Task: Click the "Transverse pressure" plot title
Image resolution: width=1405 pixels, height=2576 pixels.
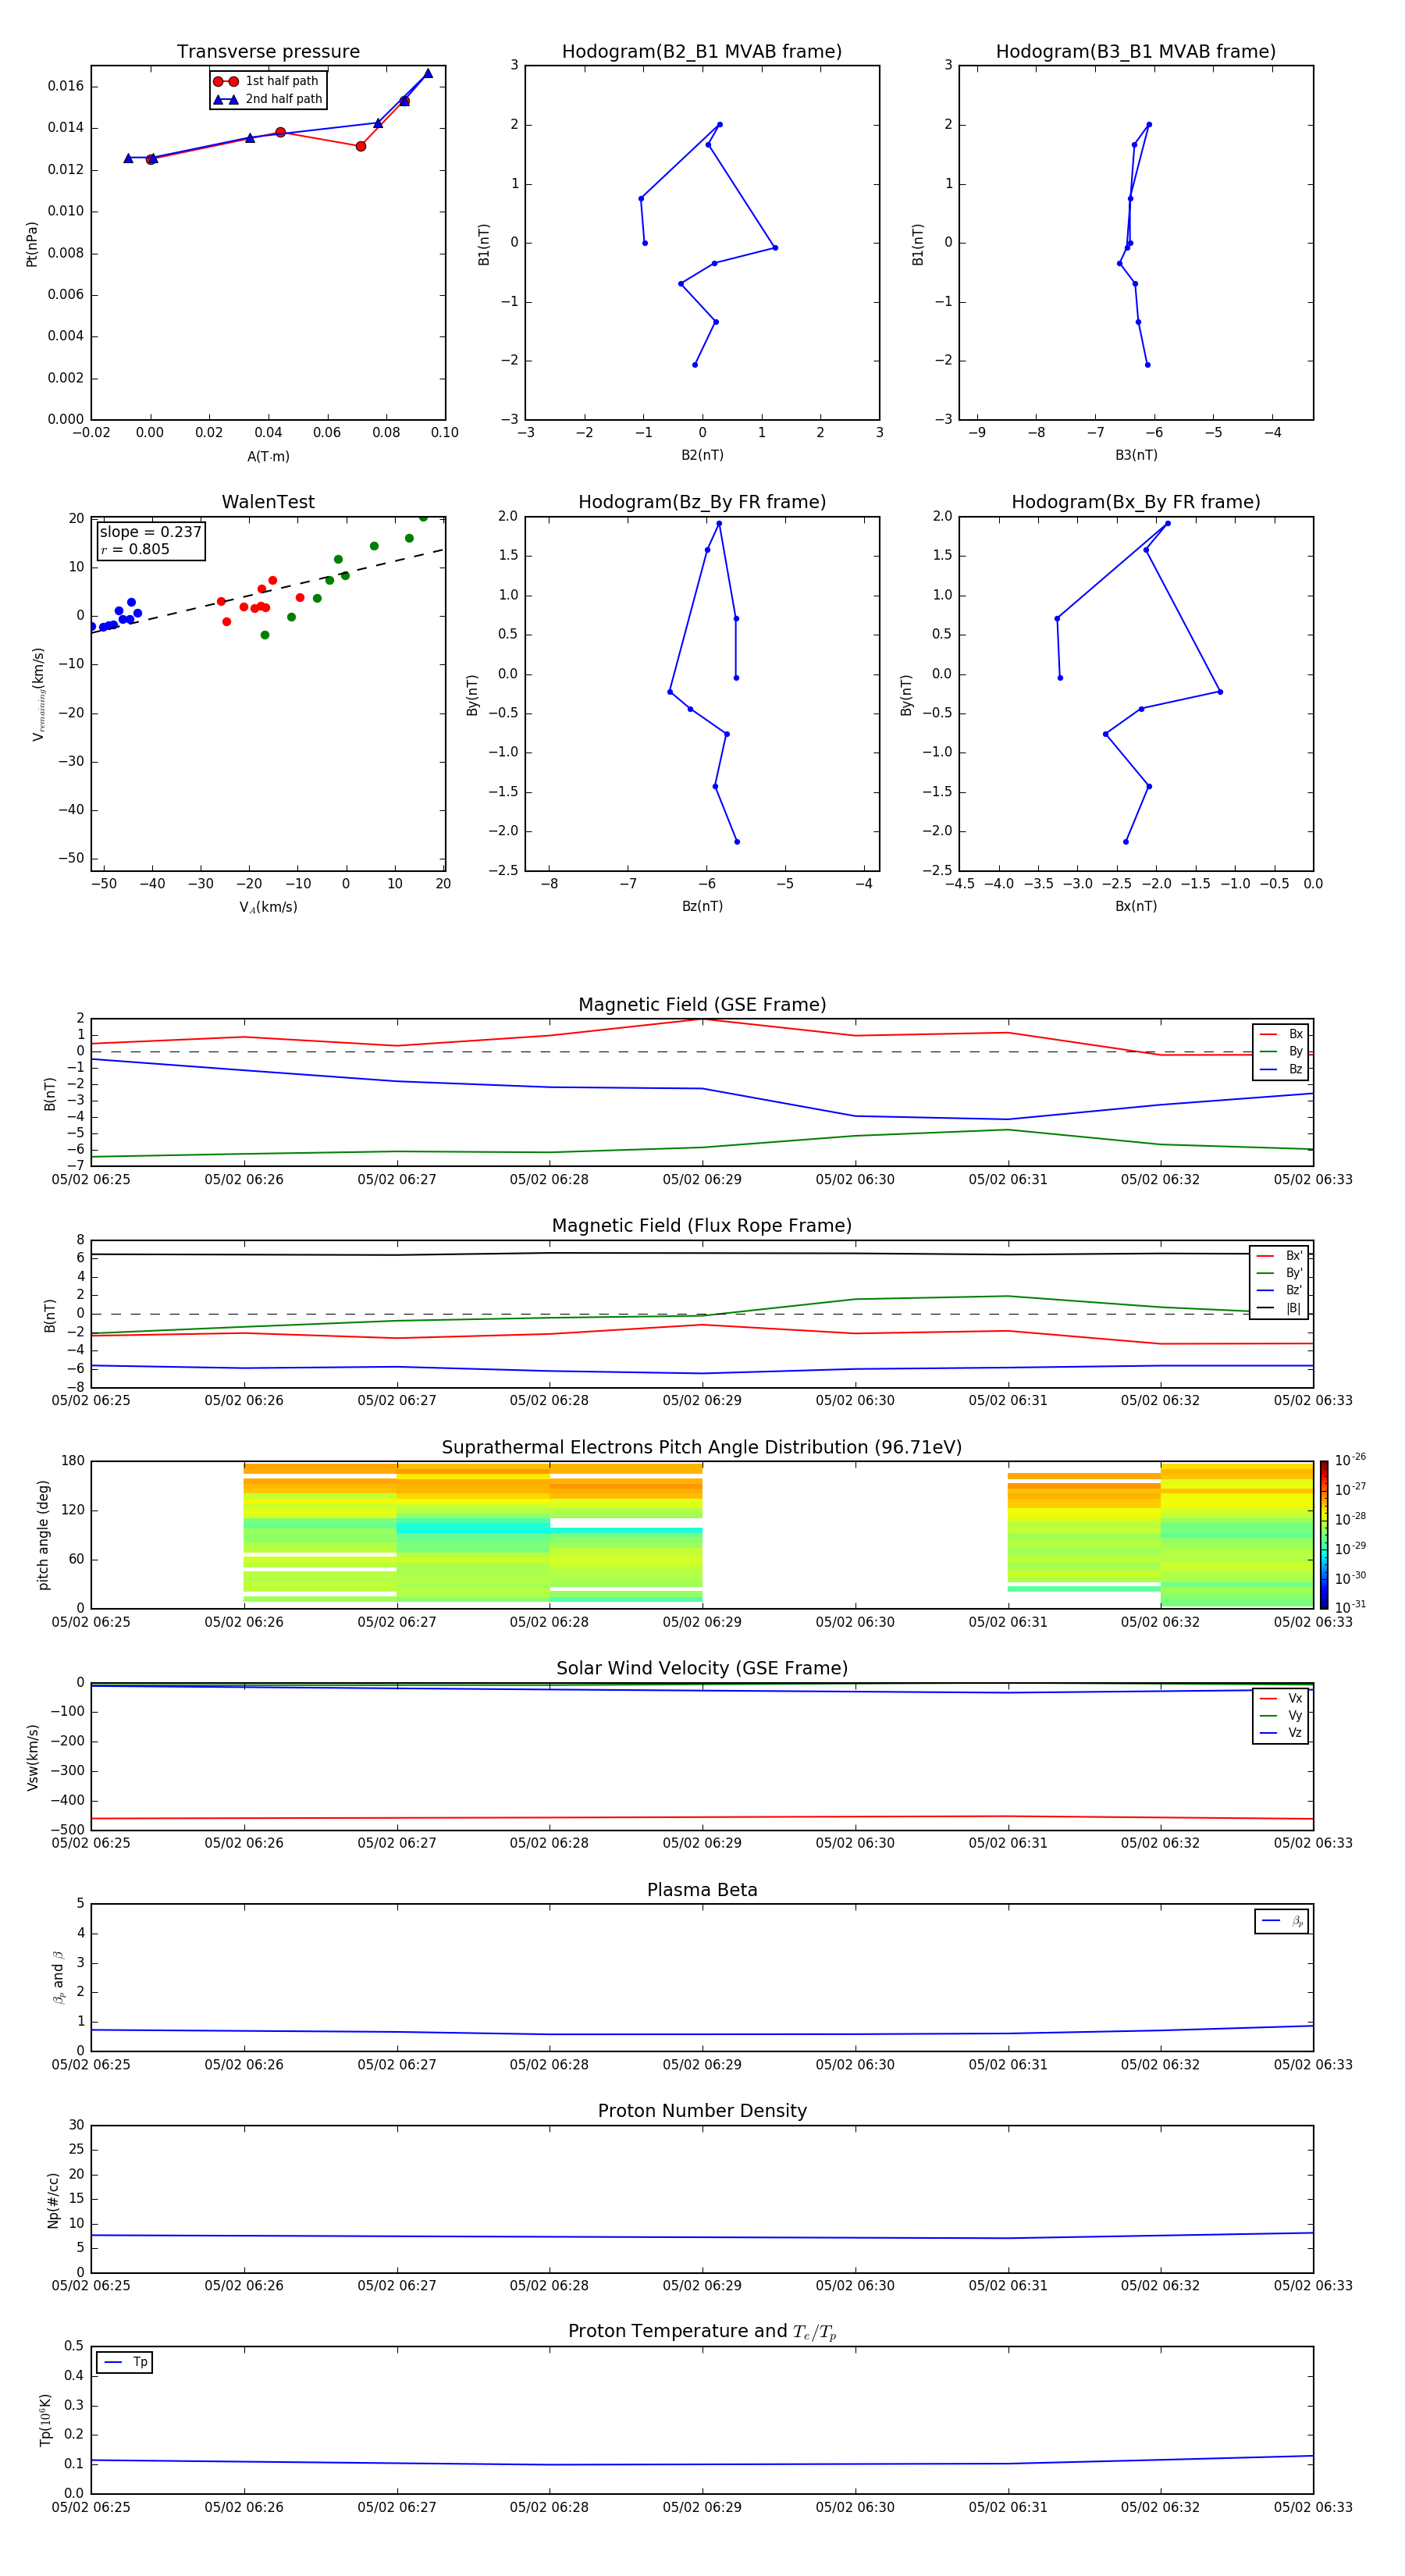Action: 268,52
